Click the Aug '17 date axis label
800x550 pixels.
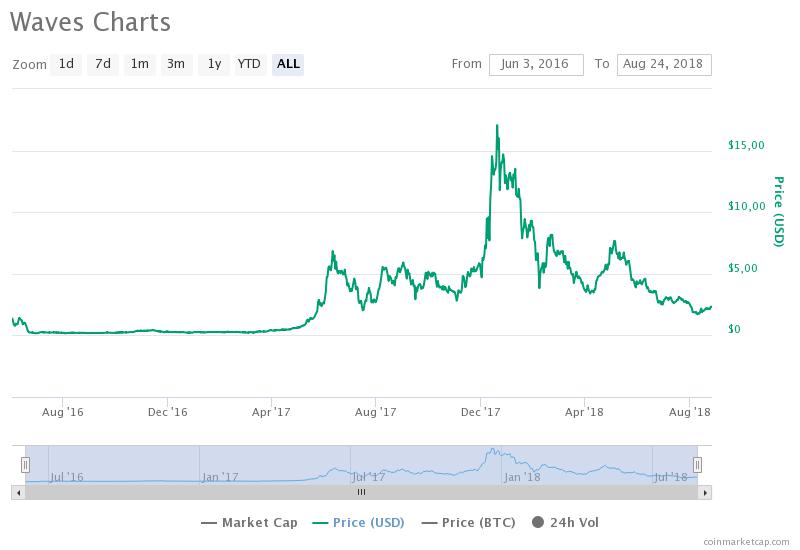(x=376, y=412)
